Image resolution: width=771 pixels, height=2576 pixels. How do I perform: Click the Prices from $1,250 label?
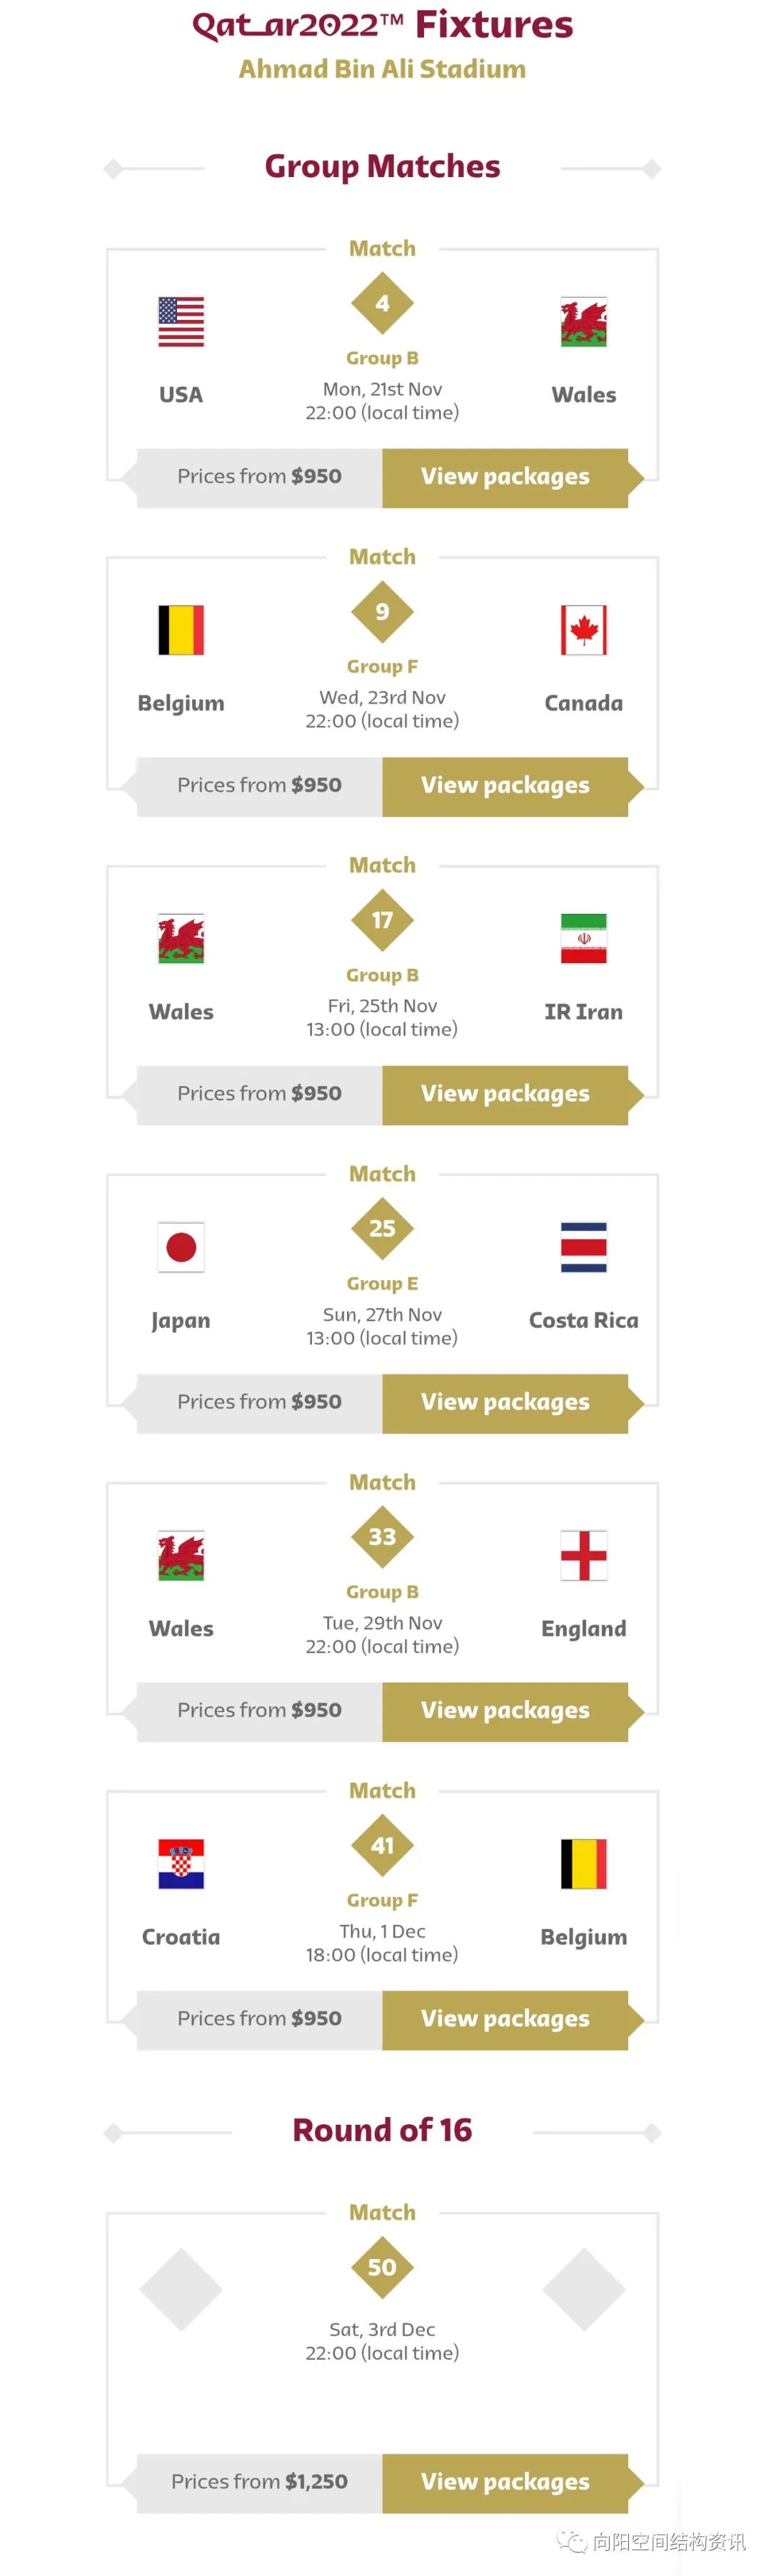(x=259, y=2482)
